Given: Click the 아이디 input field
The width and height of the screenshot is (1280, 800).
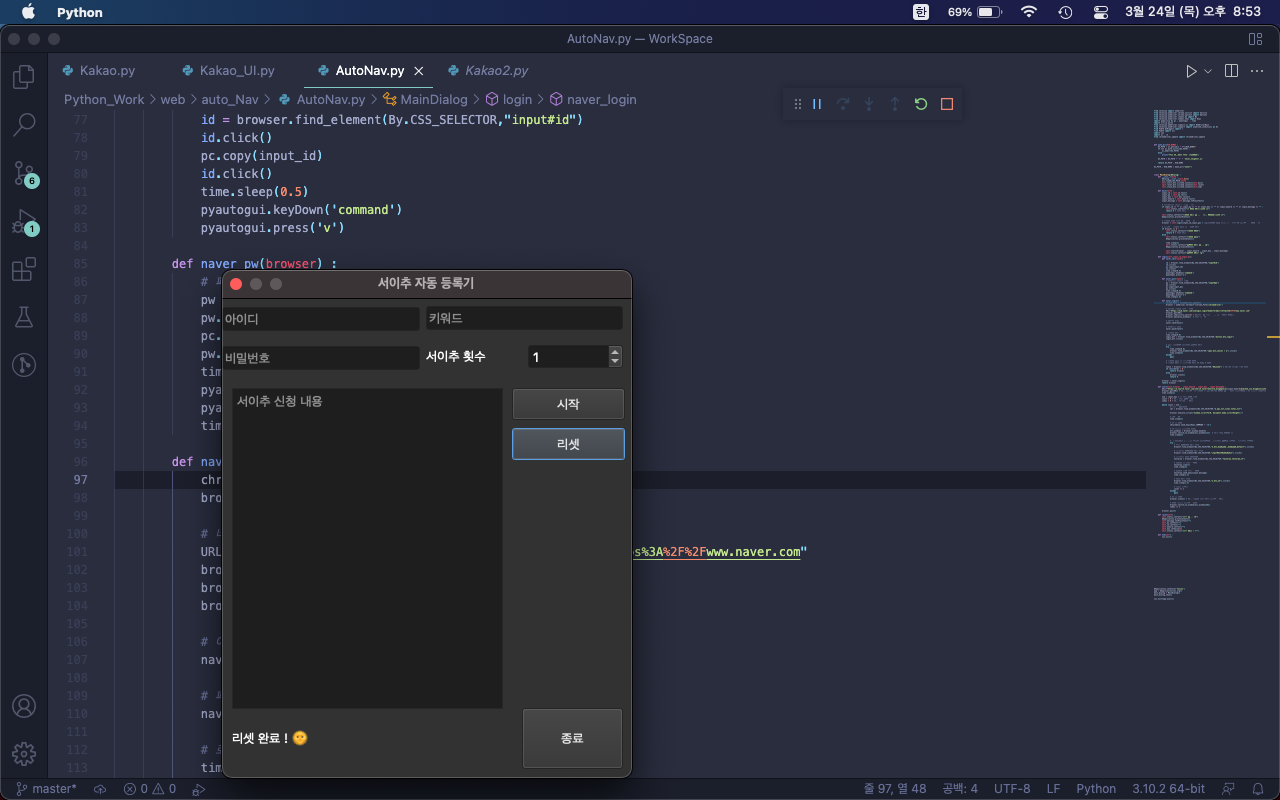Looking at the screenshot, I should 321,318.
